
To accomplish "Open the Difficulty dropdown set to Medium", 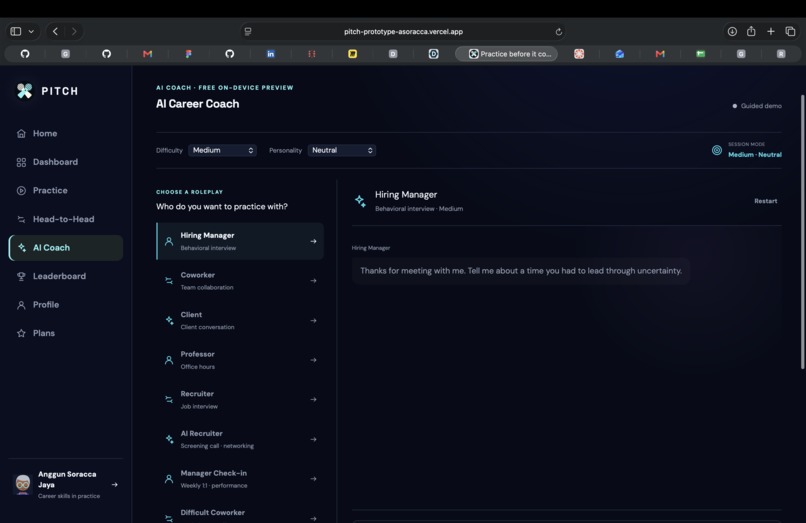I will click(222, 150).
